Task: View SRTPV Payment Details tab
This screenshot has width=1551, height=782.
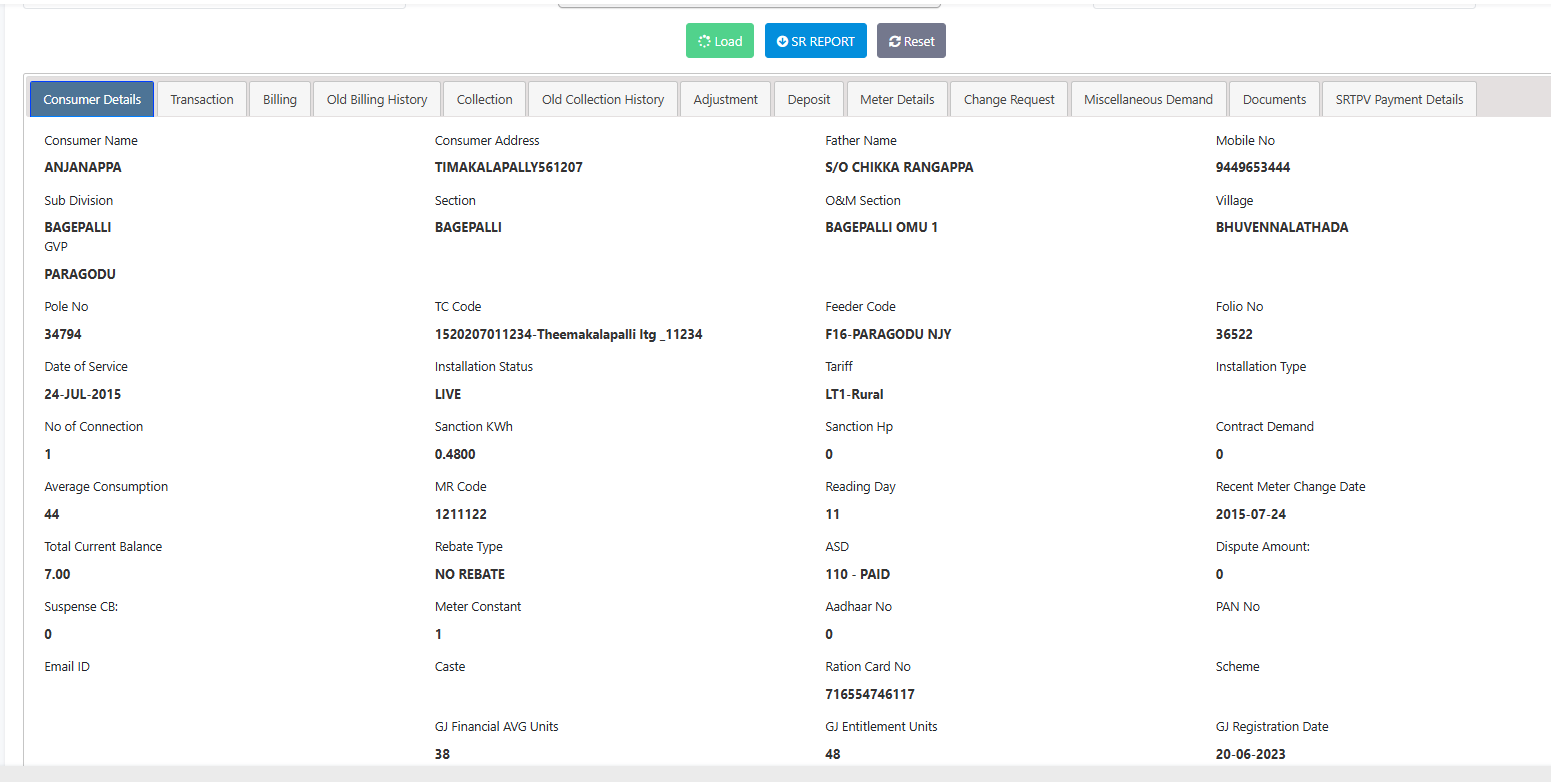Action: click(1399, 99)
